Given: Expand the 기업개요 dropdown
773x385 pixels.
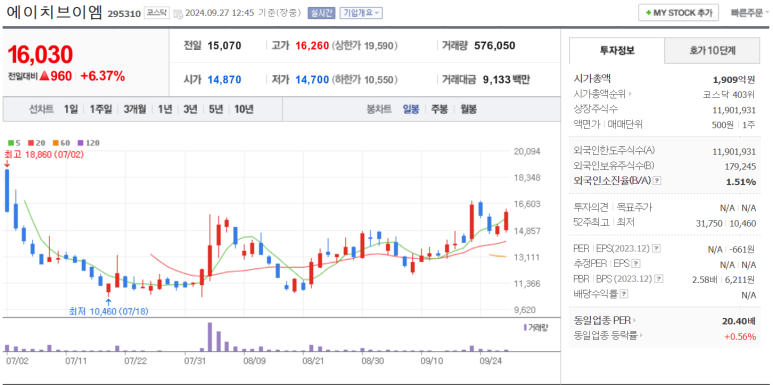Looking at the screenshot, I should (x=361, y=13).
